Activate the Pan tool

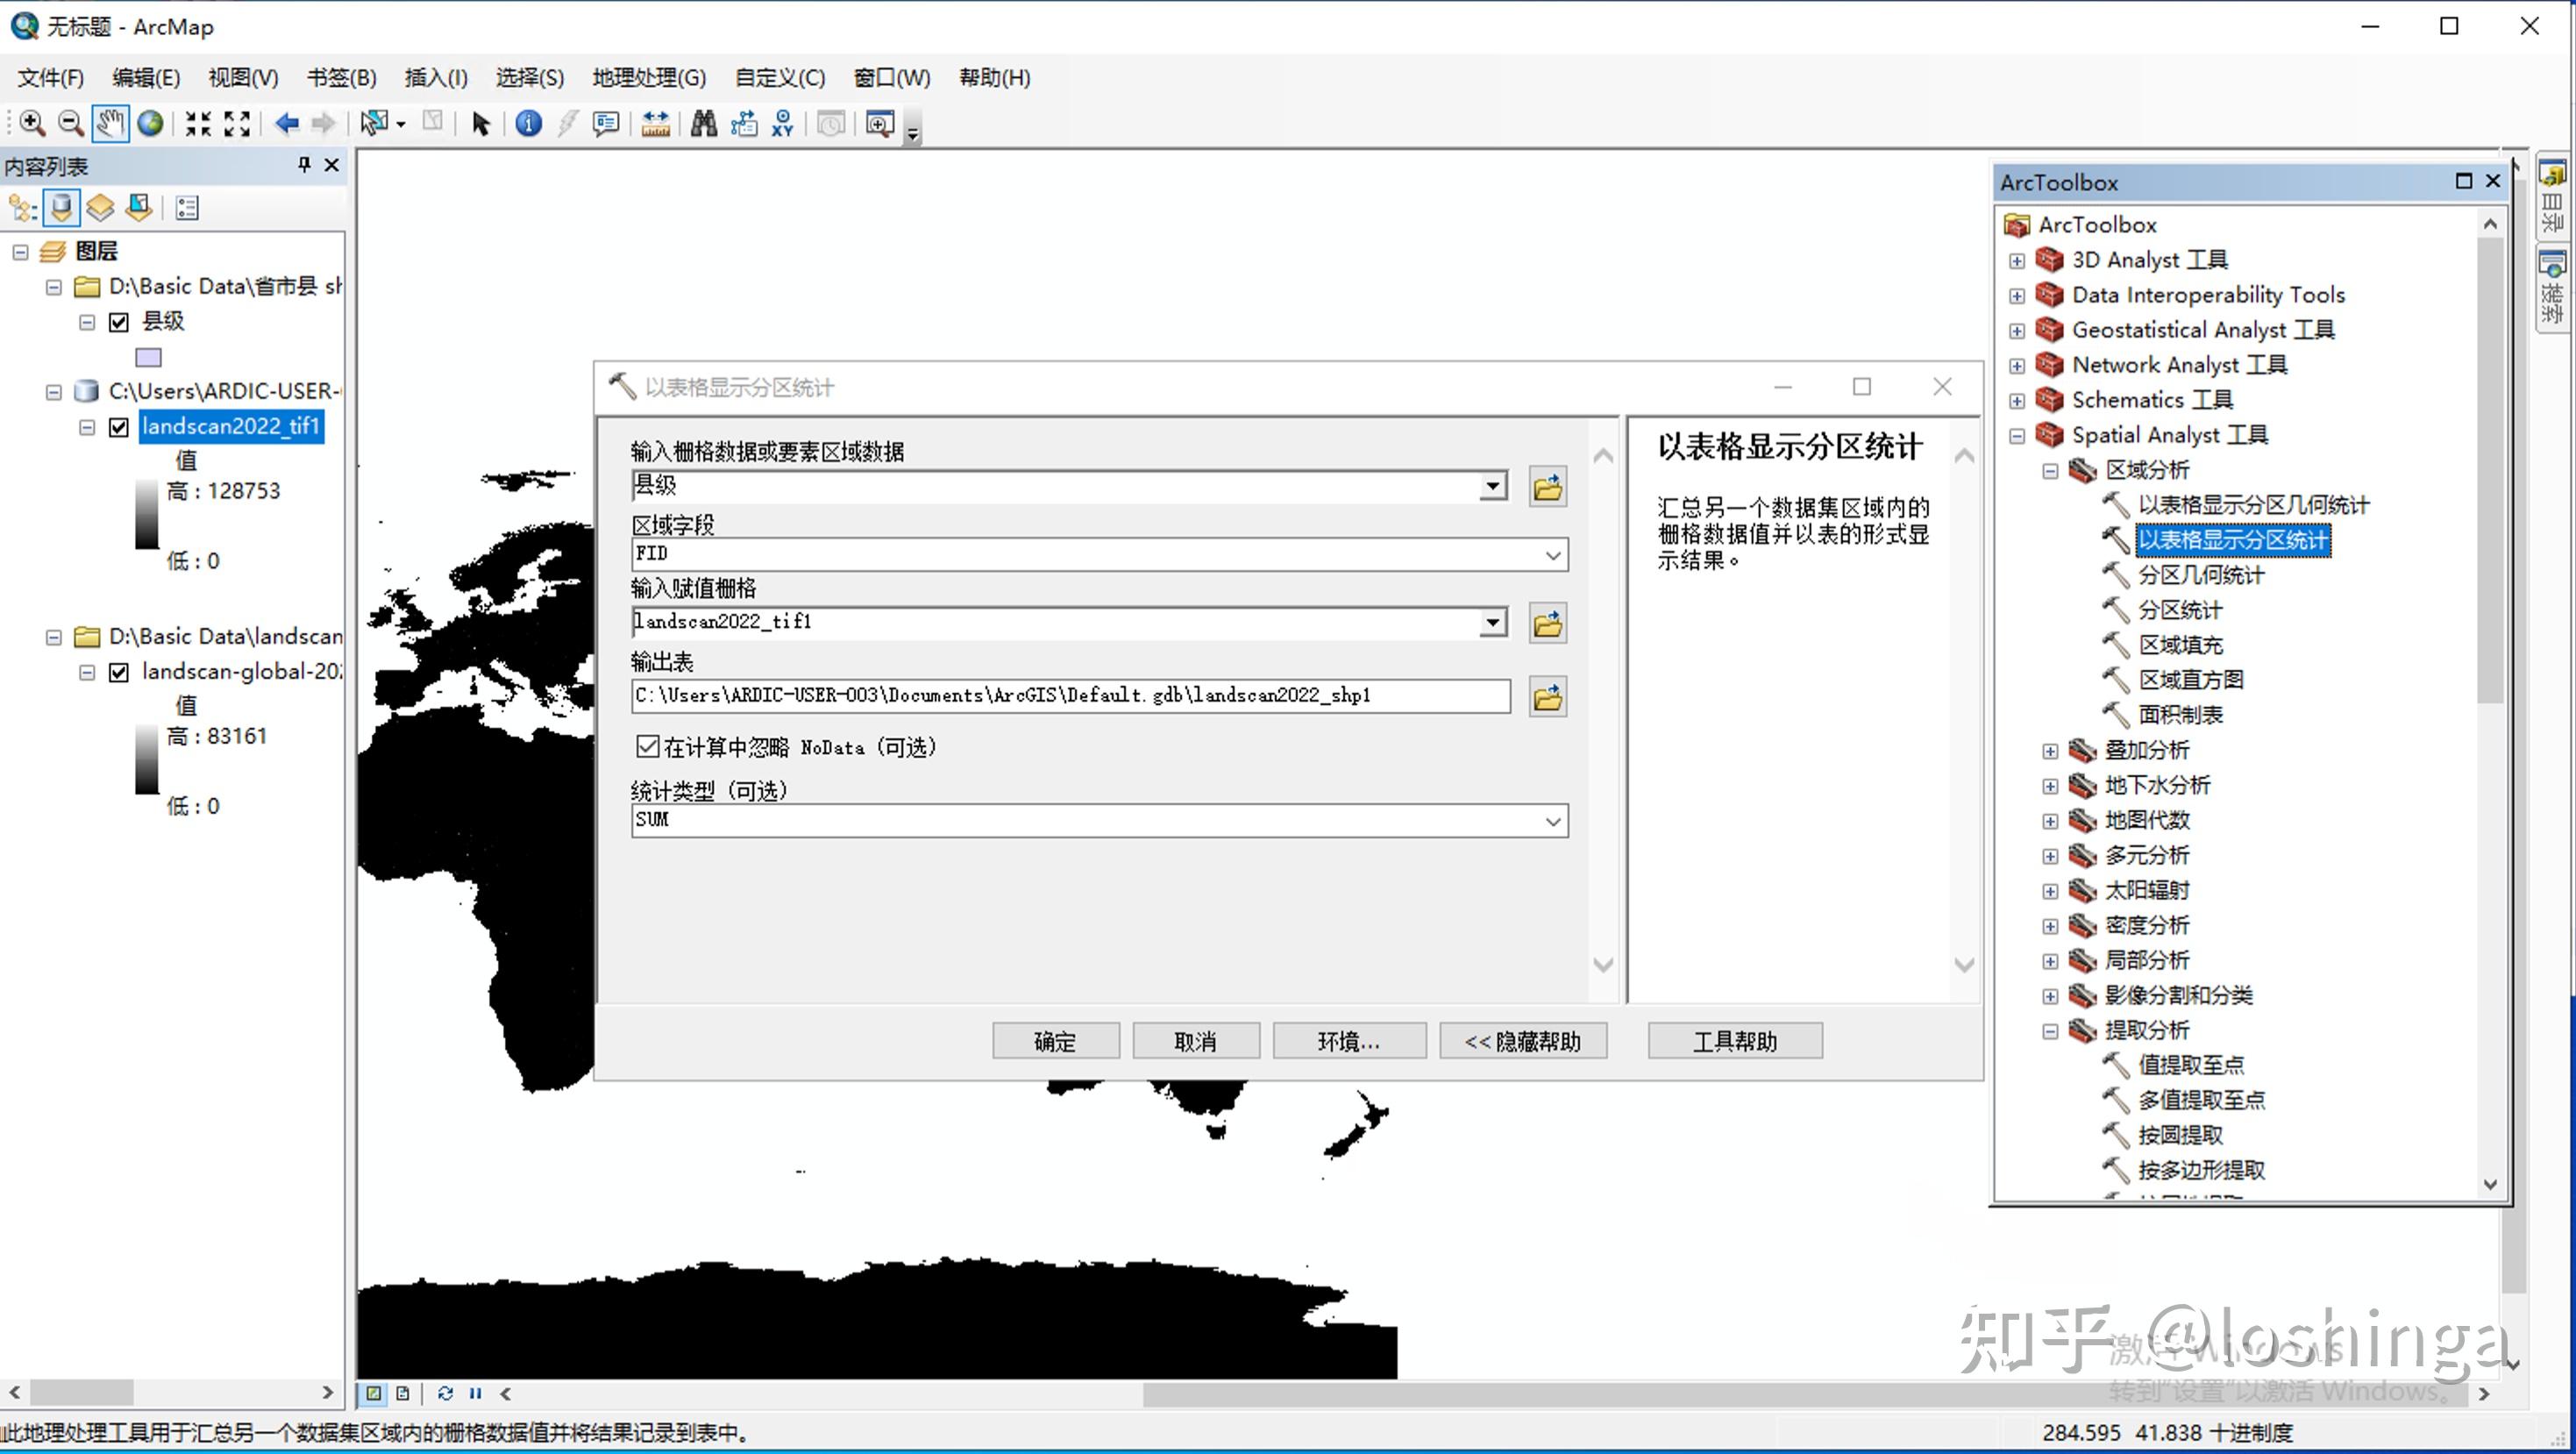[x=110, y=123]
